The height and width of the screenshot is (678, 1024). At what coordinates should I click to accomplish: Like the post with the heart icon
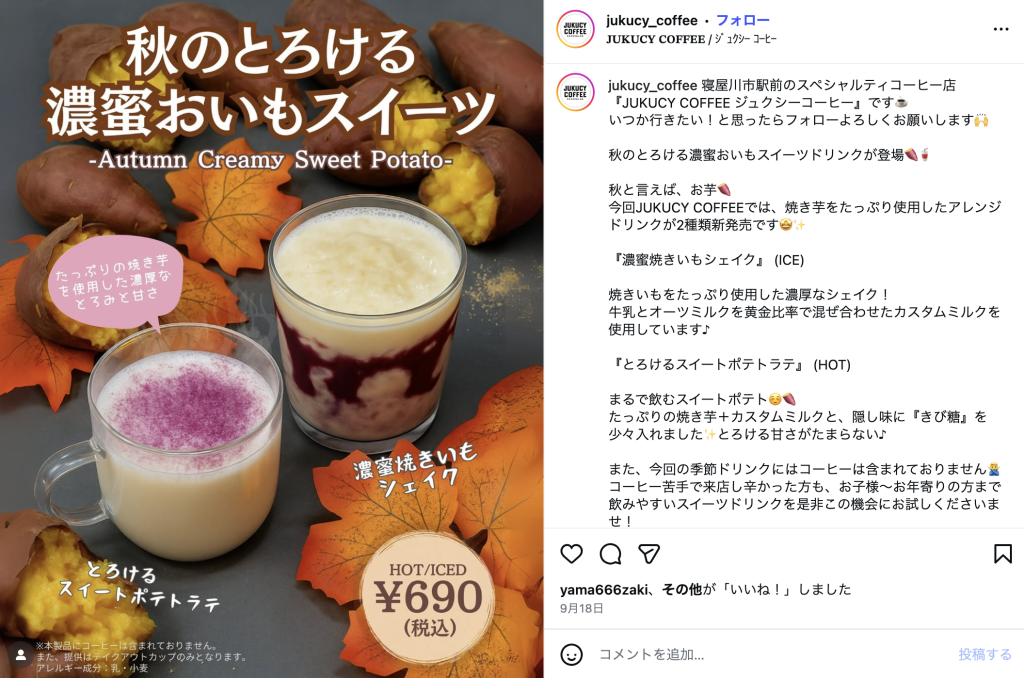(571, 554)
